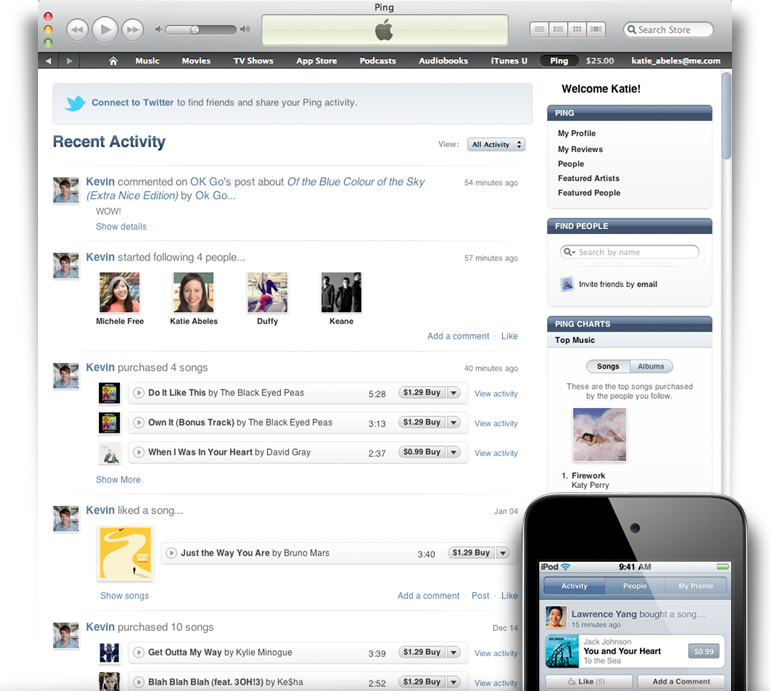Click Connect to Twitter link
This screenshot has width=770, height=691.
click(x=133, y=103)
